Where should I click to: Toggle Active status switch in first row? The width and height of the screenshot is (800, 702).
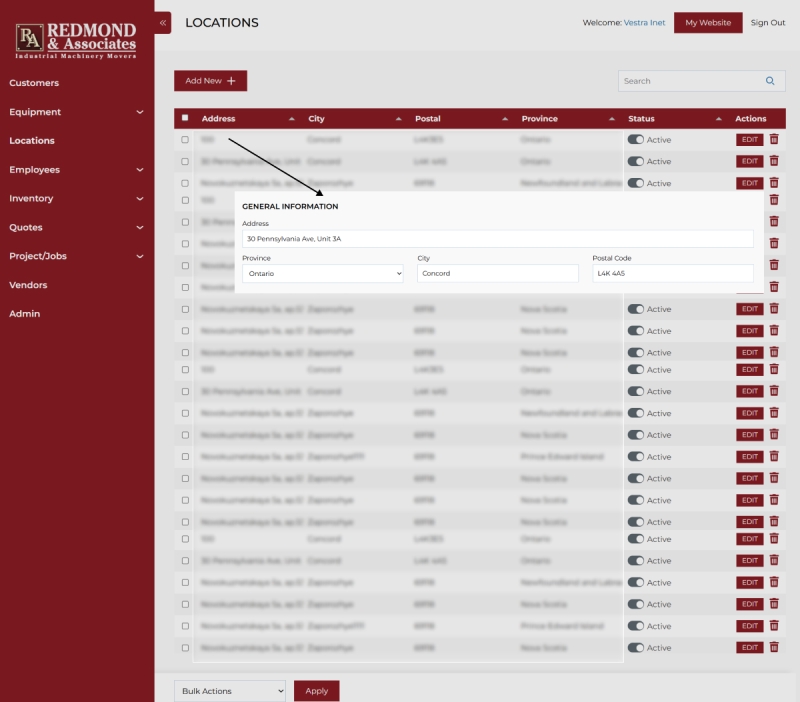[636, 140]
